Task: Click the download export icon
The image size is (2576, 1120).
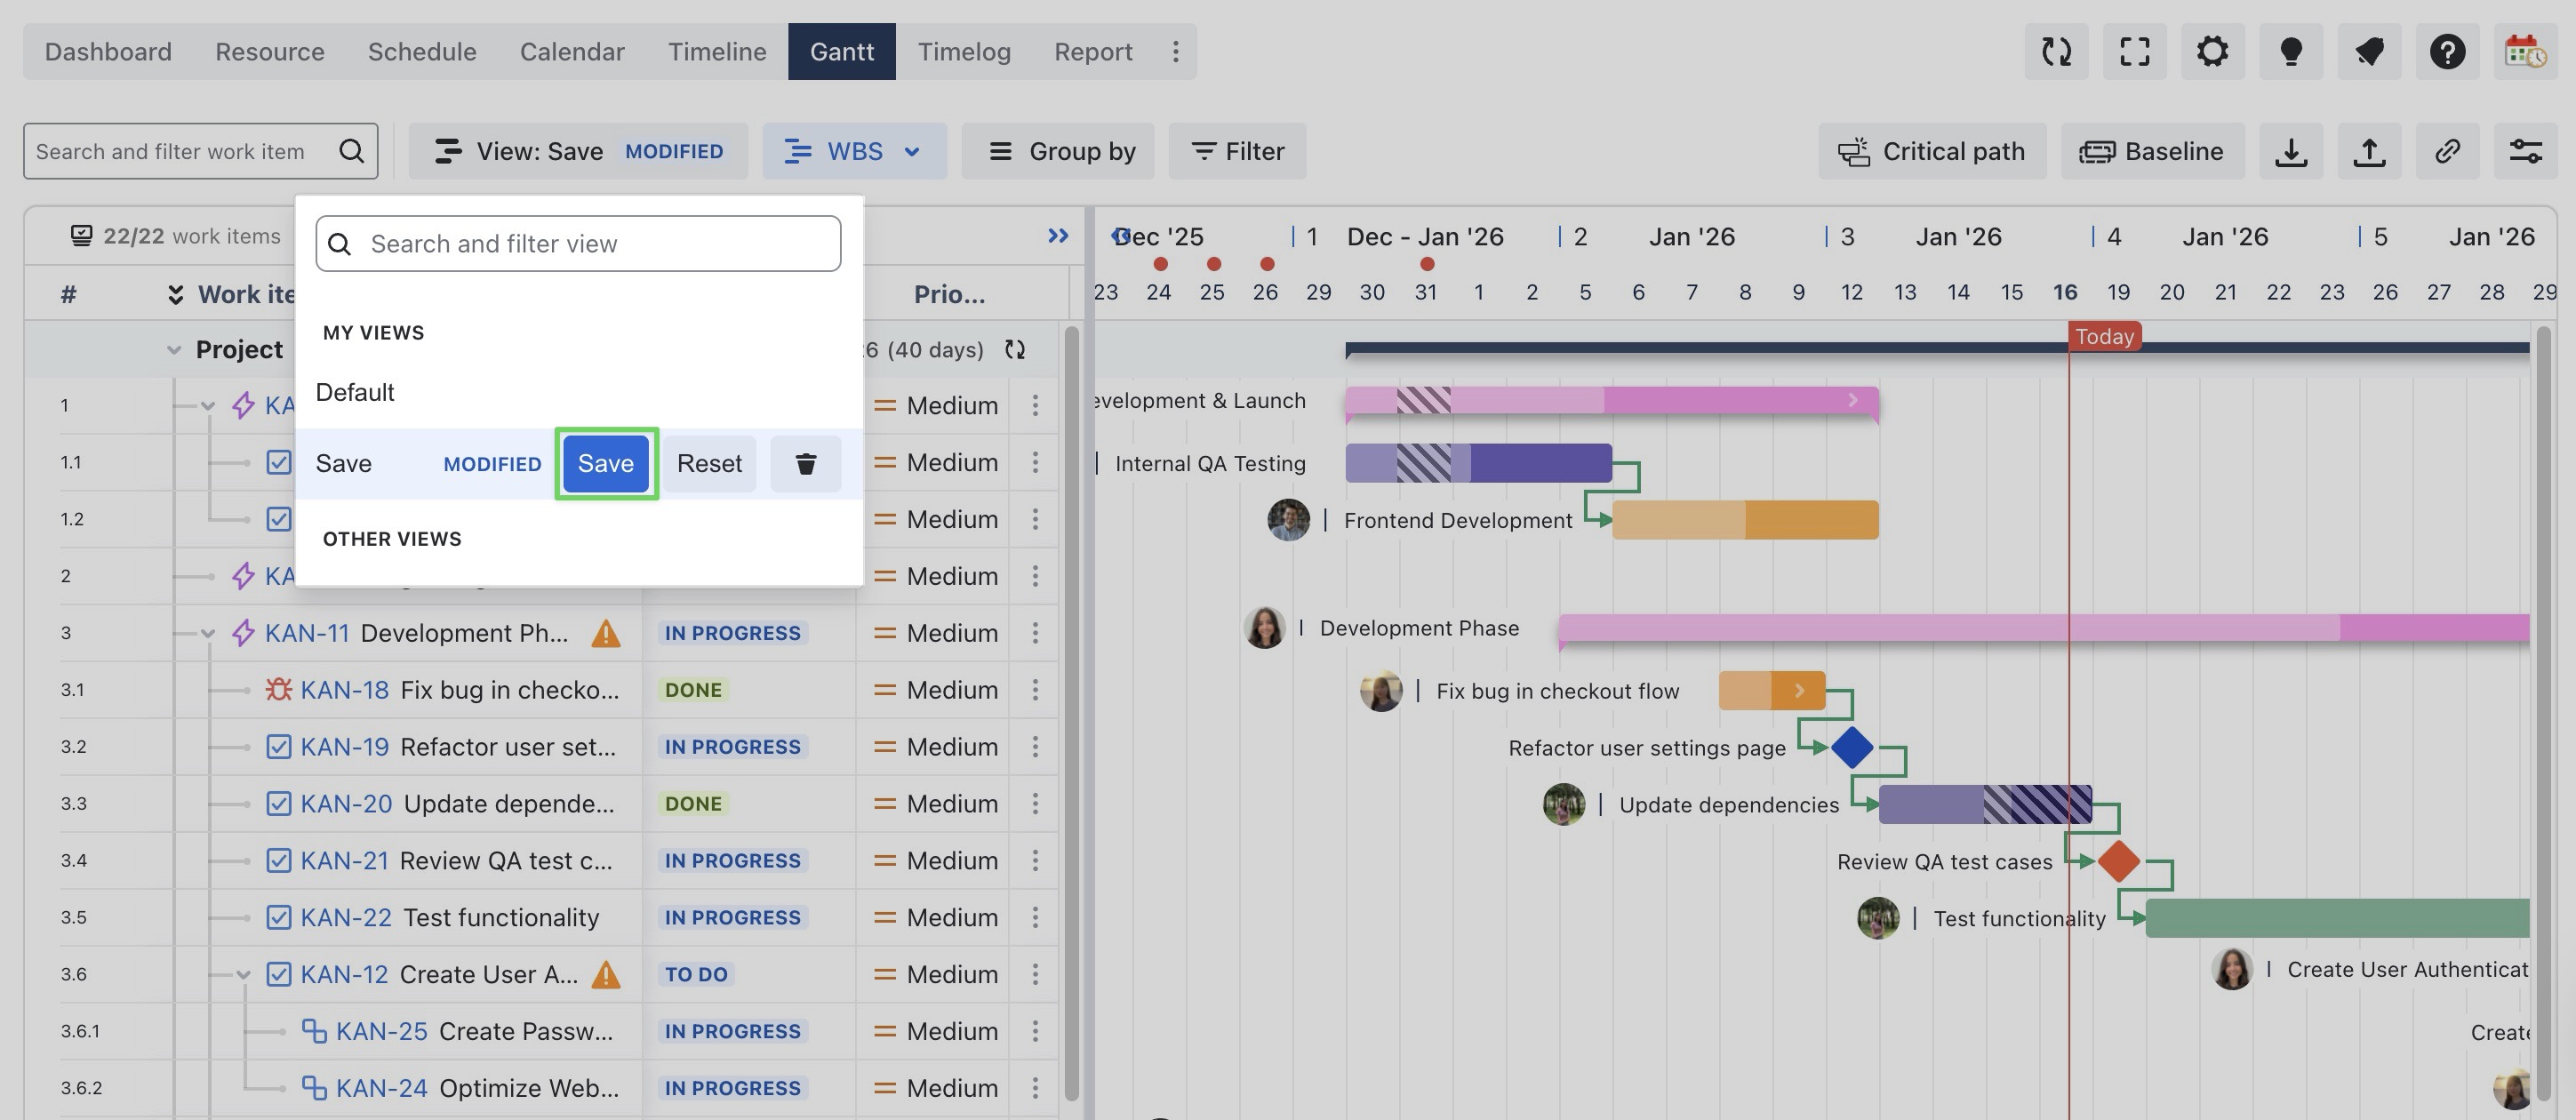Action: coord(2290,151)
